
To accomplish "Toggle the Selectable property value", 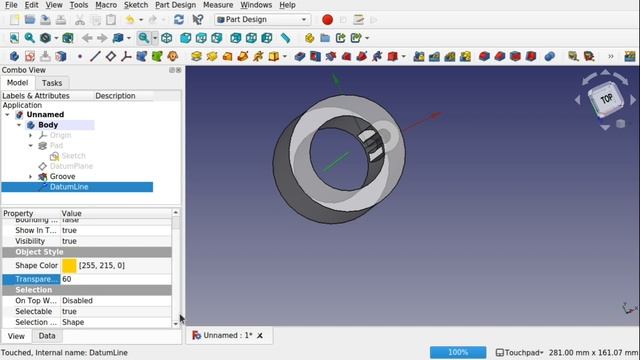I will click(x=116, y=311).
